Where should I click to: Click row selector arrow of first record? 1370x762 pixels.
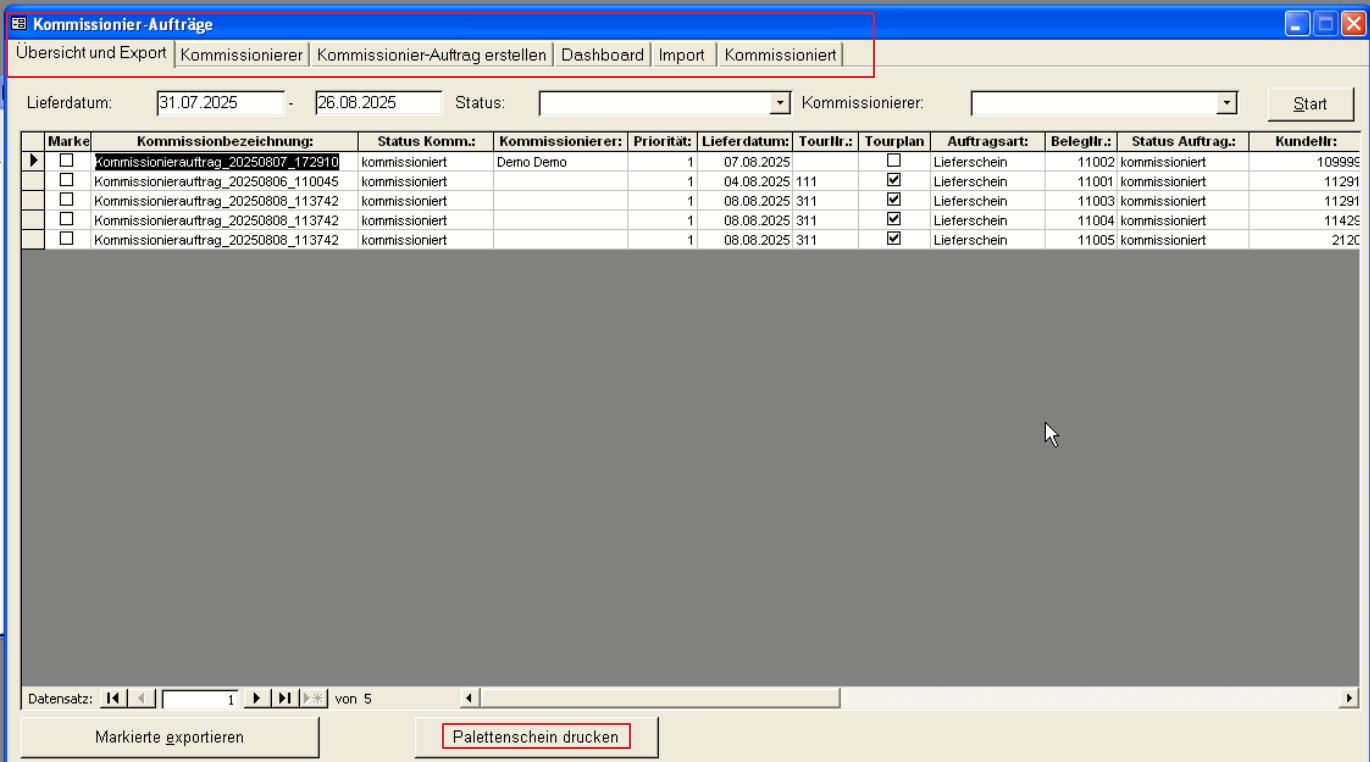point(33,161)
